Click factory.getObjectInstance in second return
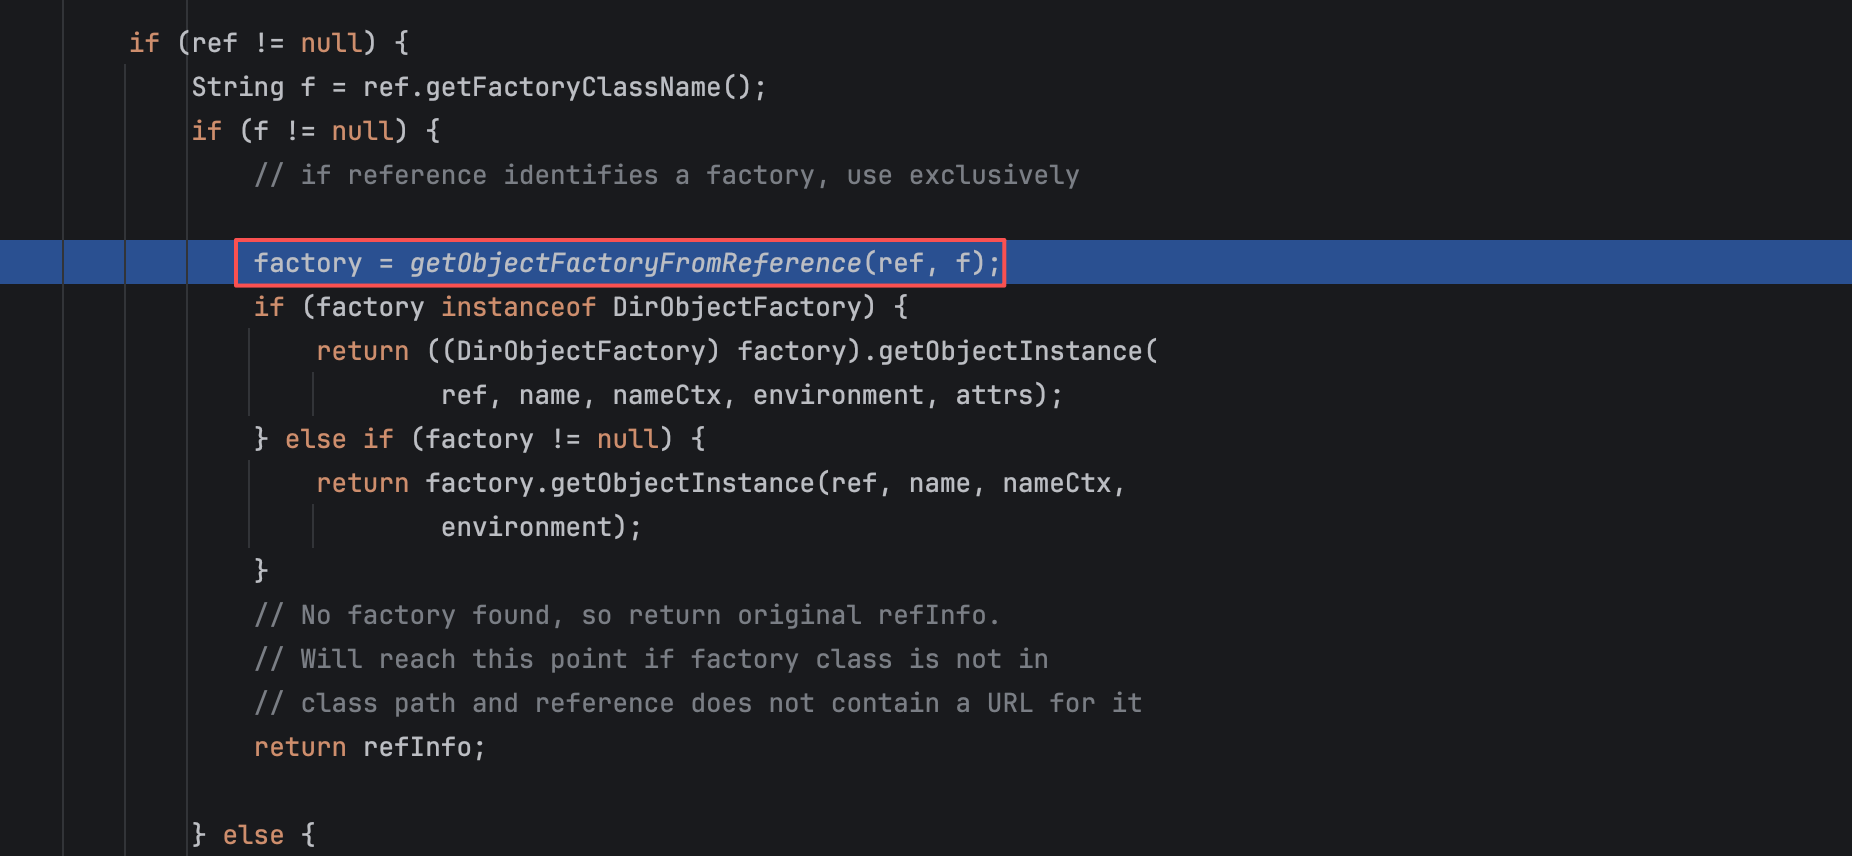The height and width of the screenshot is (856, 1852). [620, 483]
